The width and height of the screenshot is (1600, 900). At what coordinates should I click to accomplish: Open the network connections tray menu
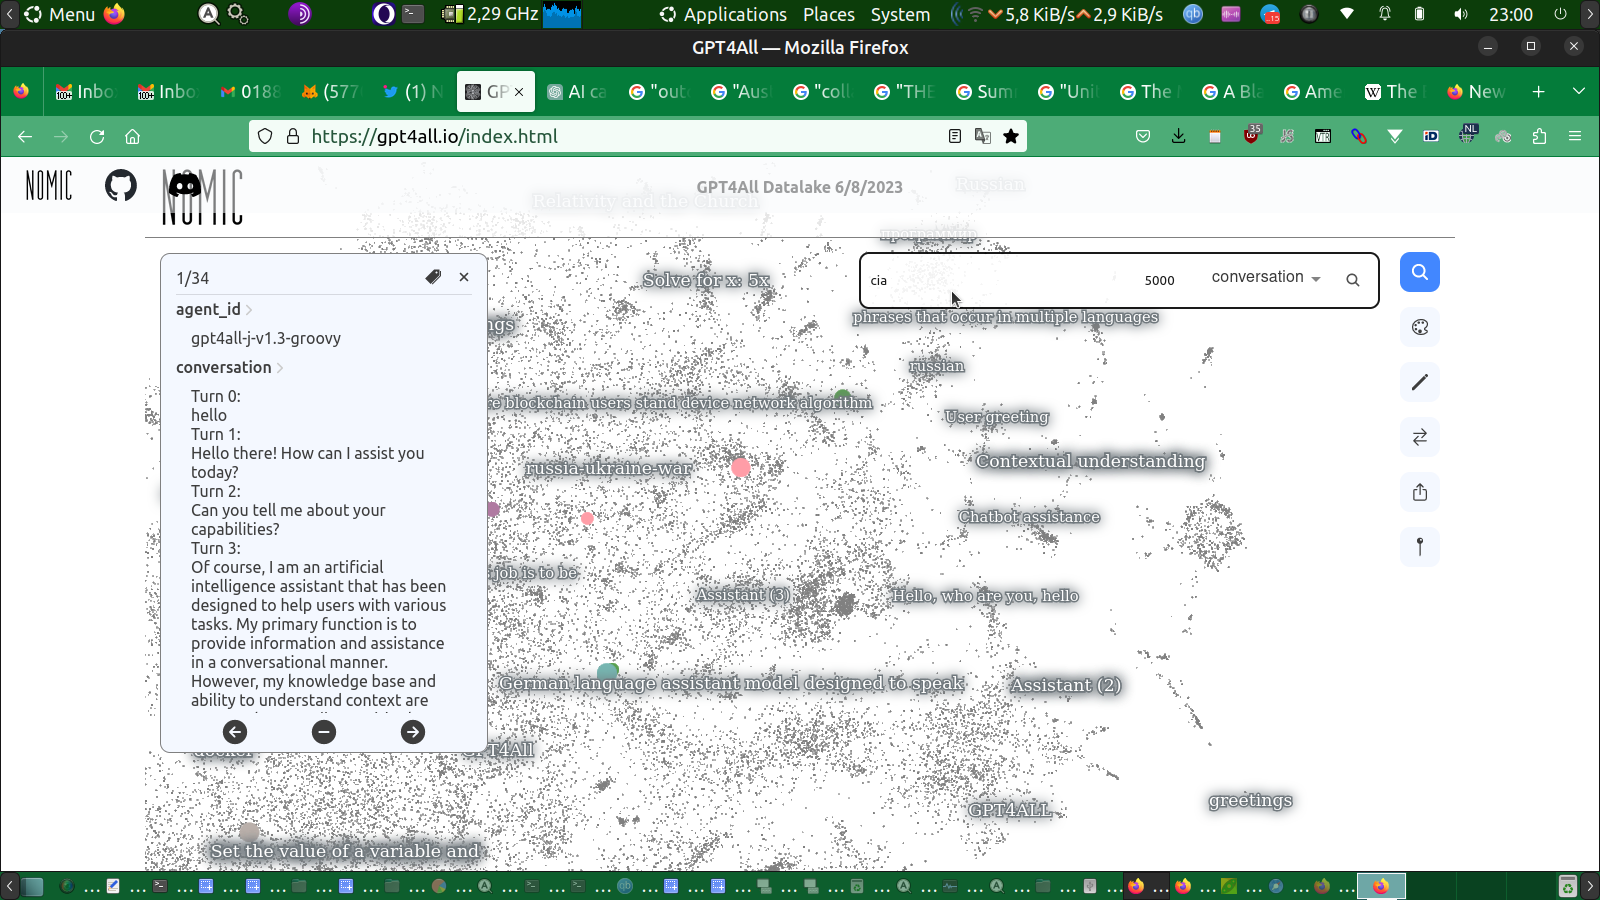pyautogui.click(x=1347, y=14)
